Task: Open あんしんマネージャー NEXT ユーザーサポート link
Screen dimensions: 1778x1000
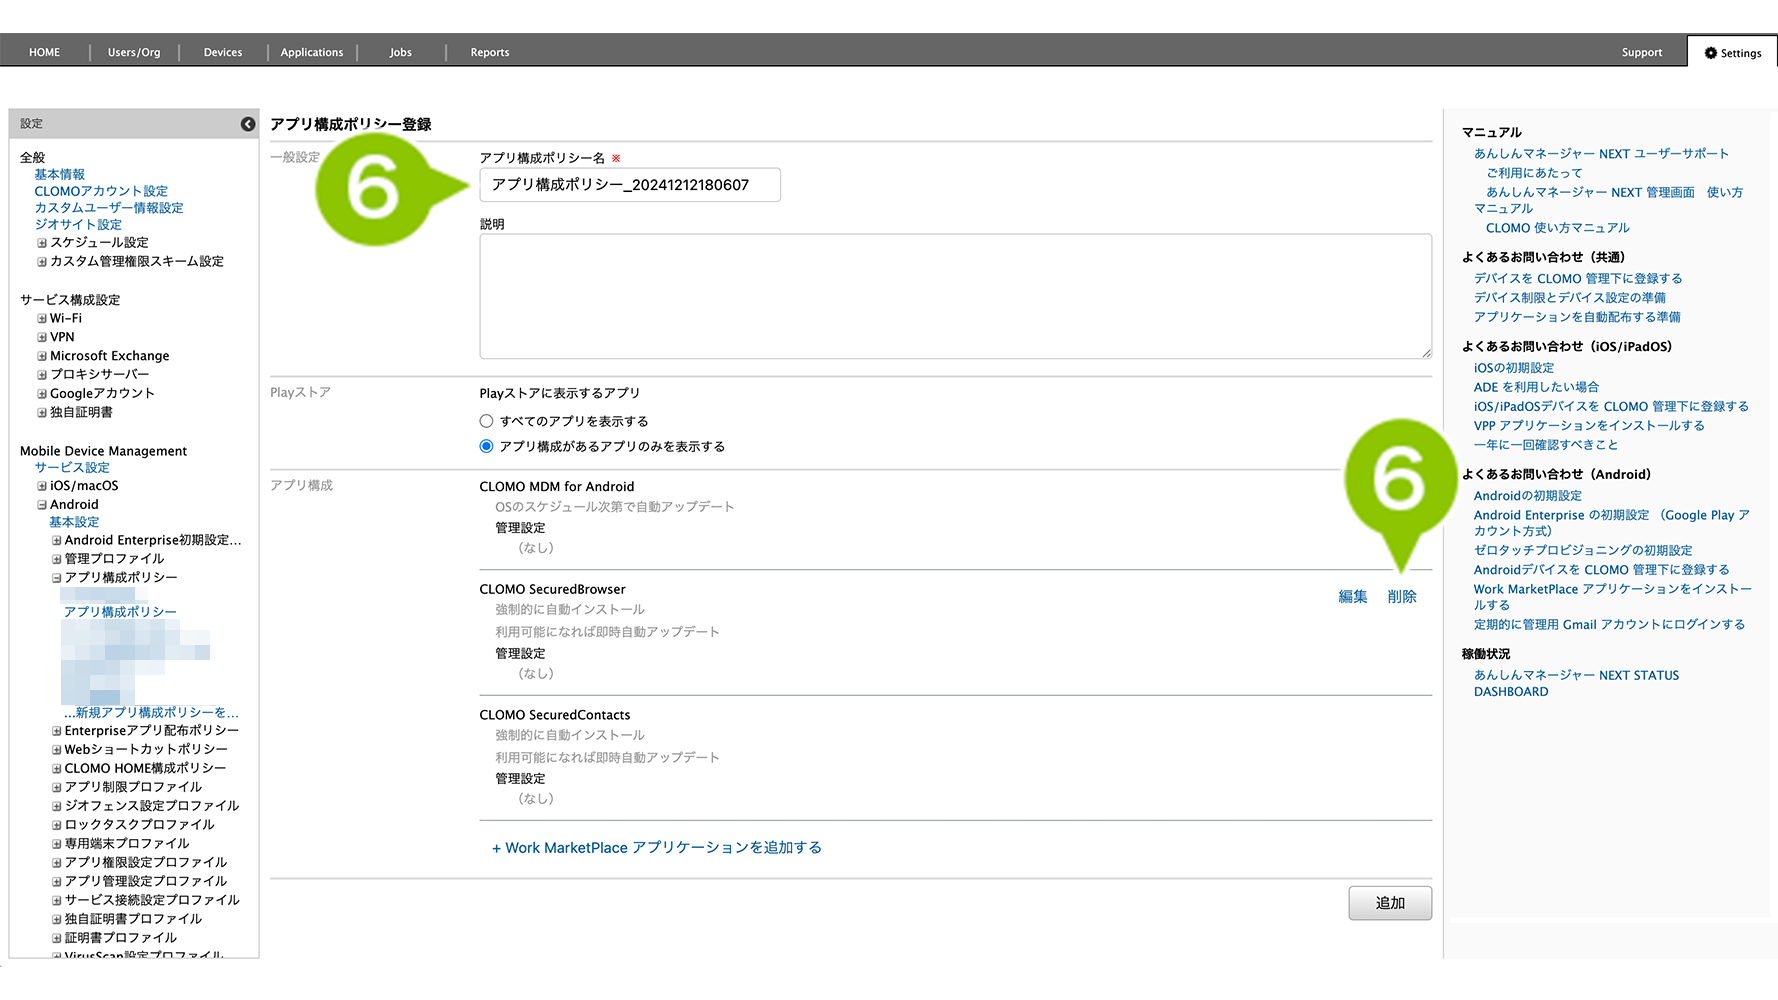Action: coord(1601,154)
